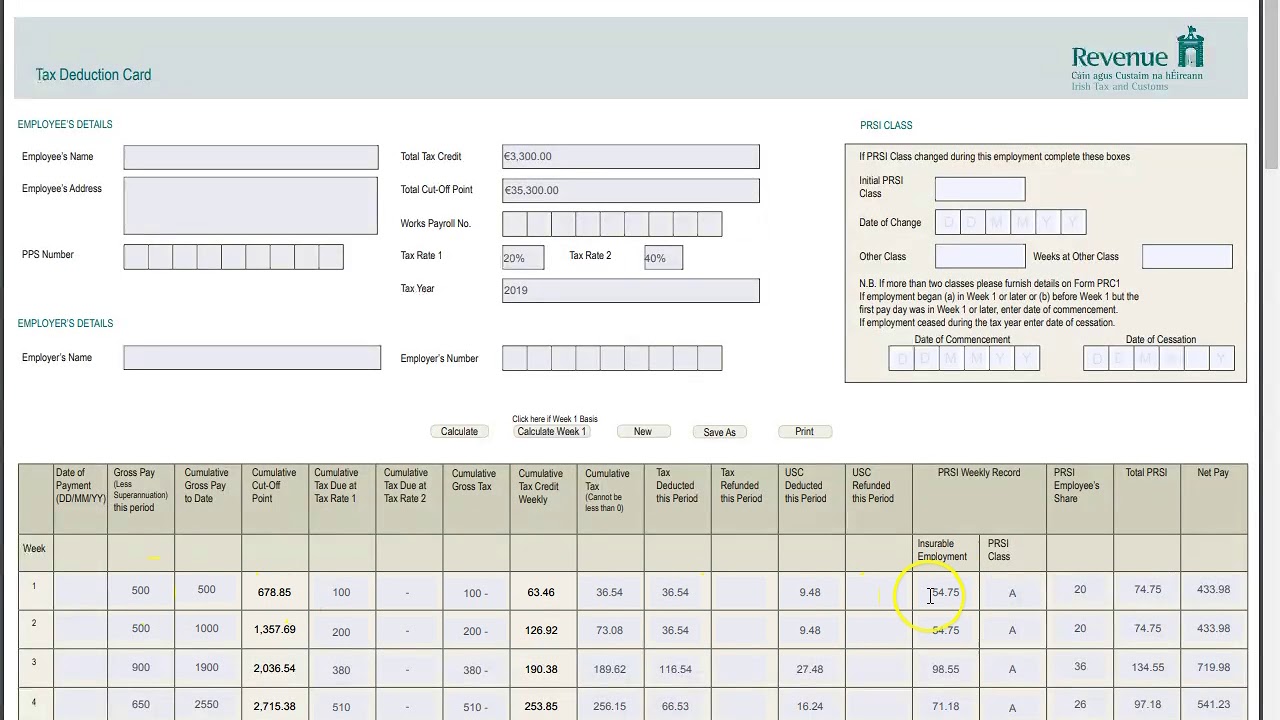Select the Cumulative Tax Credit value 63.46
Screen dimensions: 1280x720
[541, 593]
